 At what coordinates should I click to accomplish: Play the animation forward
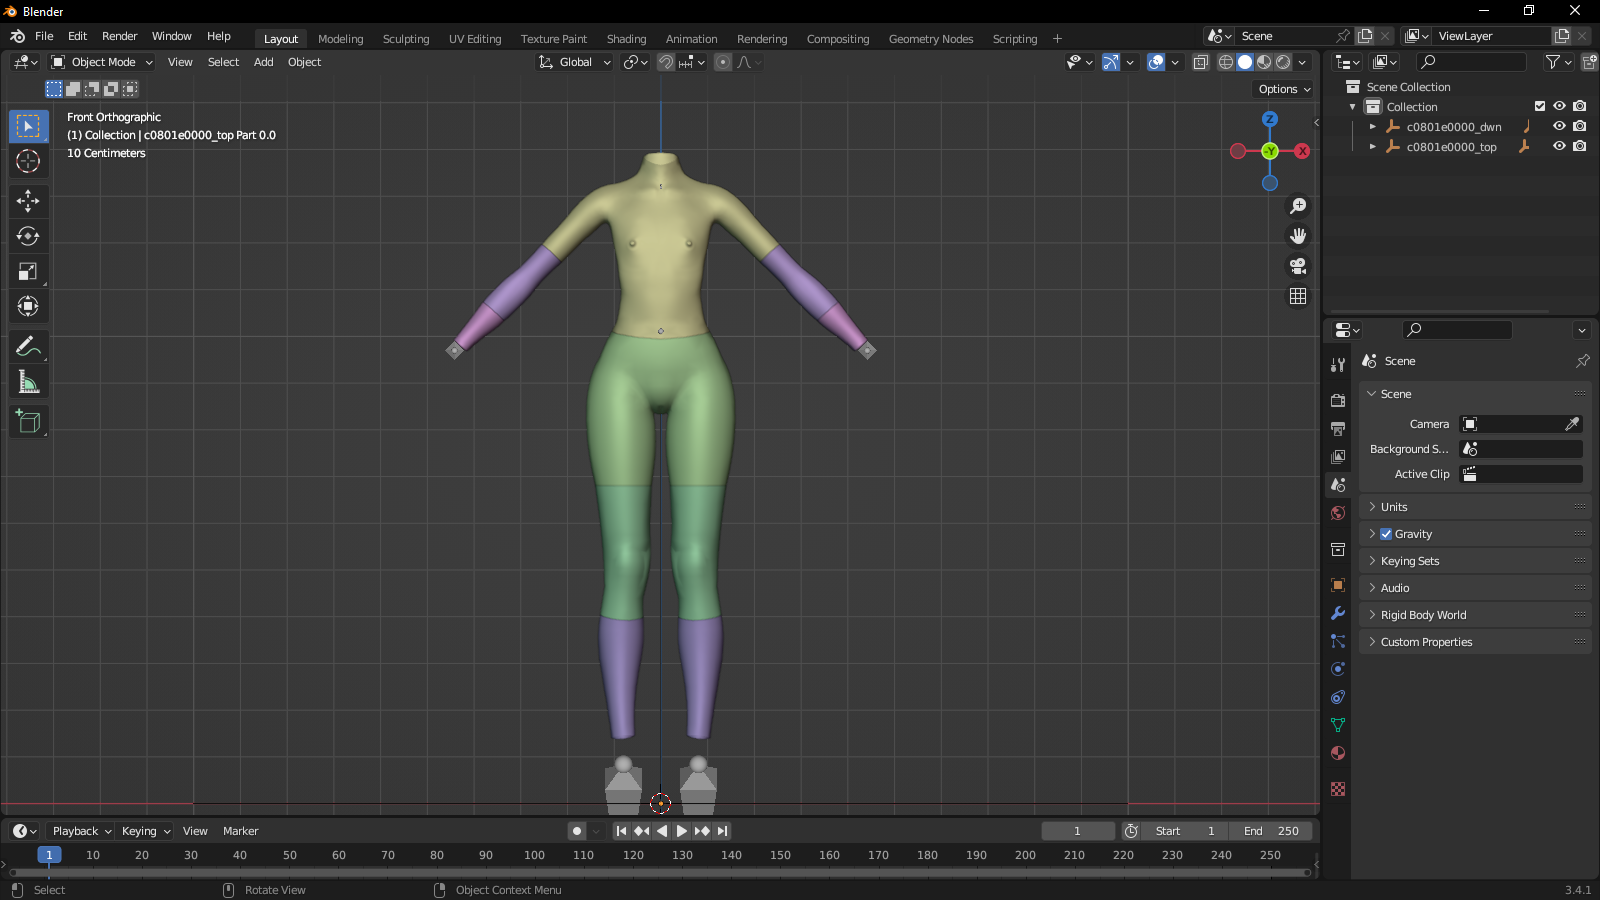point(682,831)
